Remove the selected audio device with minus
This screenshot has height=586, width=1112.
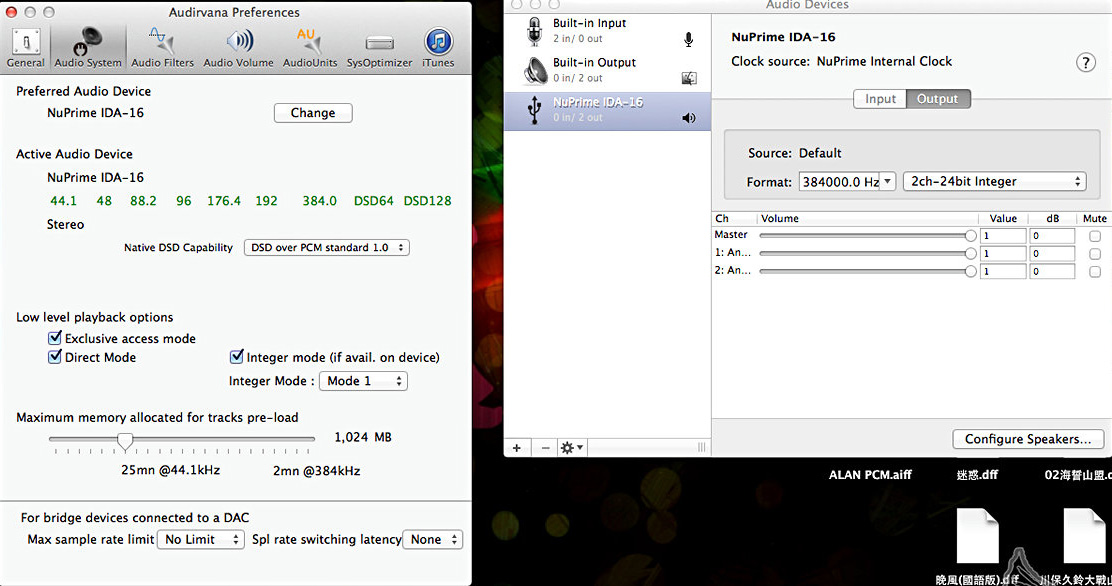pyautogui.click(x=545, y=448)
